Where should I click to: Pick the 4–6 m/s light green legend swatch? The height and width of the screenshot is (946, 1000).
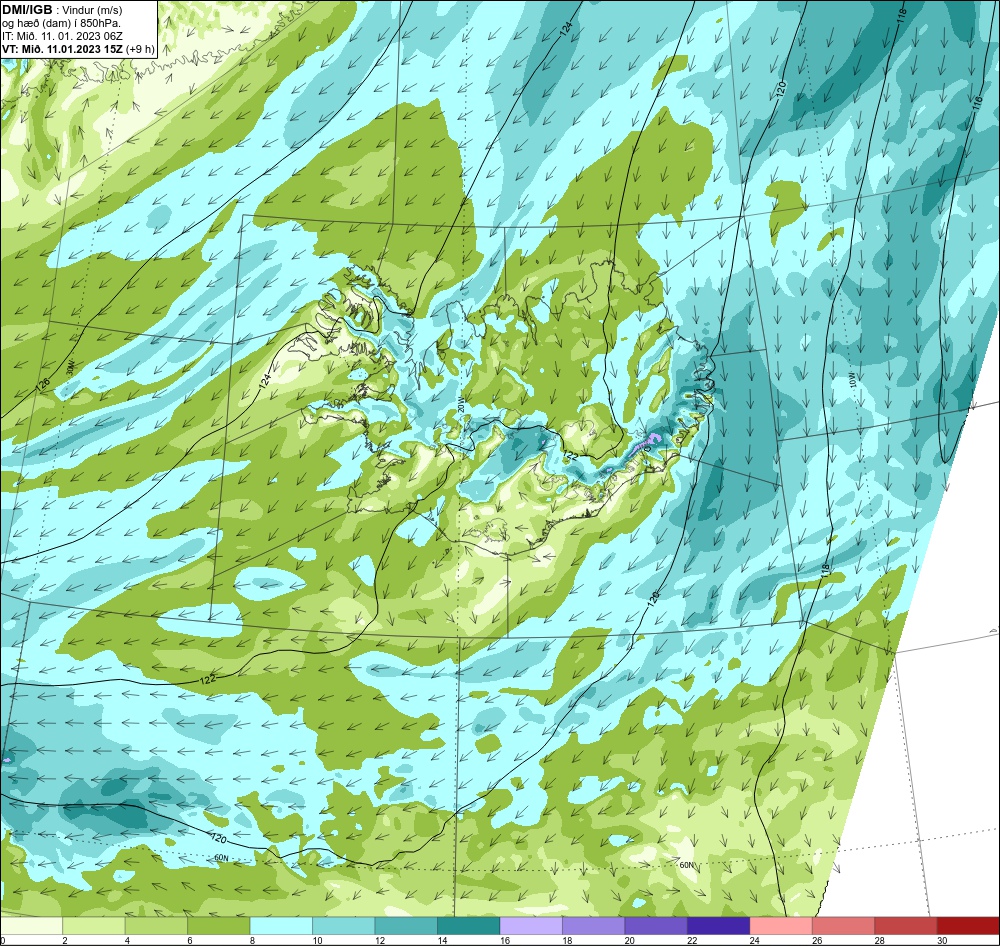click(x=156, y=925)
